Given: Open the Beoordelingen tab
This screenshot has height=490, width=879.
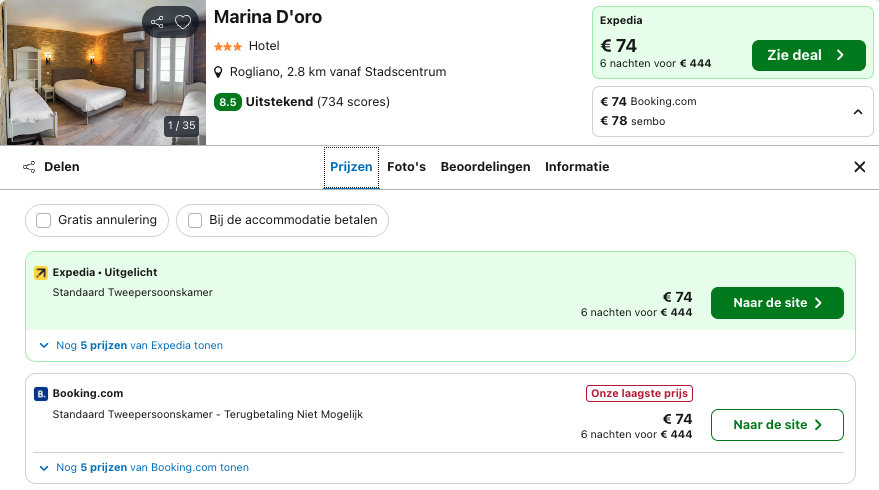Looking at the screenshot, I should coord(485,167).
